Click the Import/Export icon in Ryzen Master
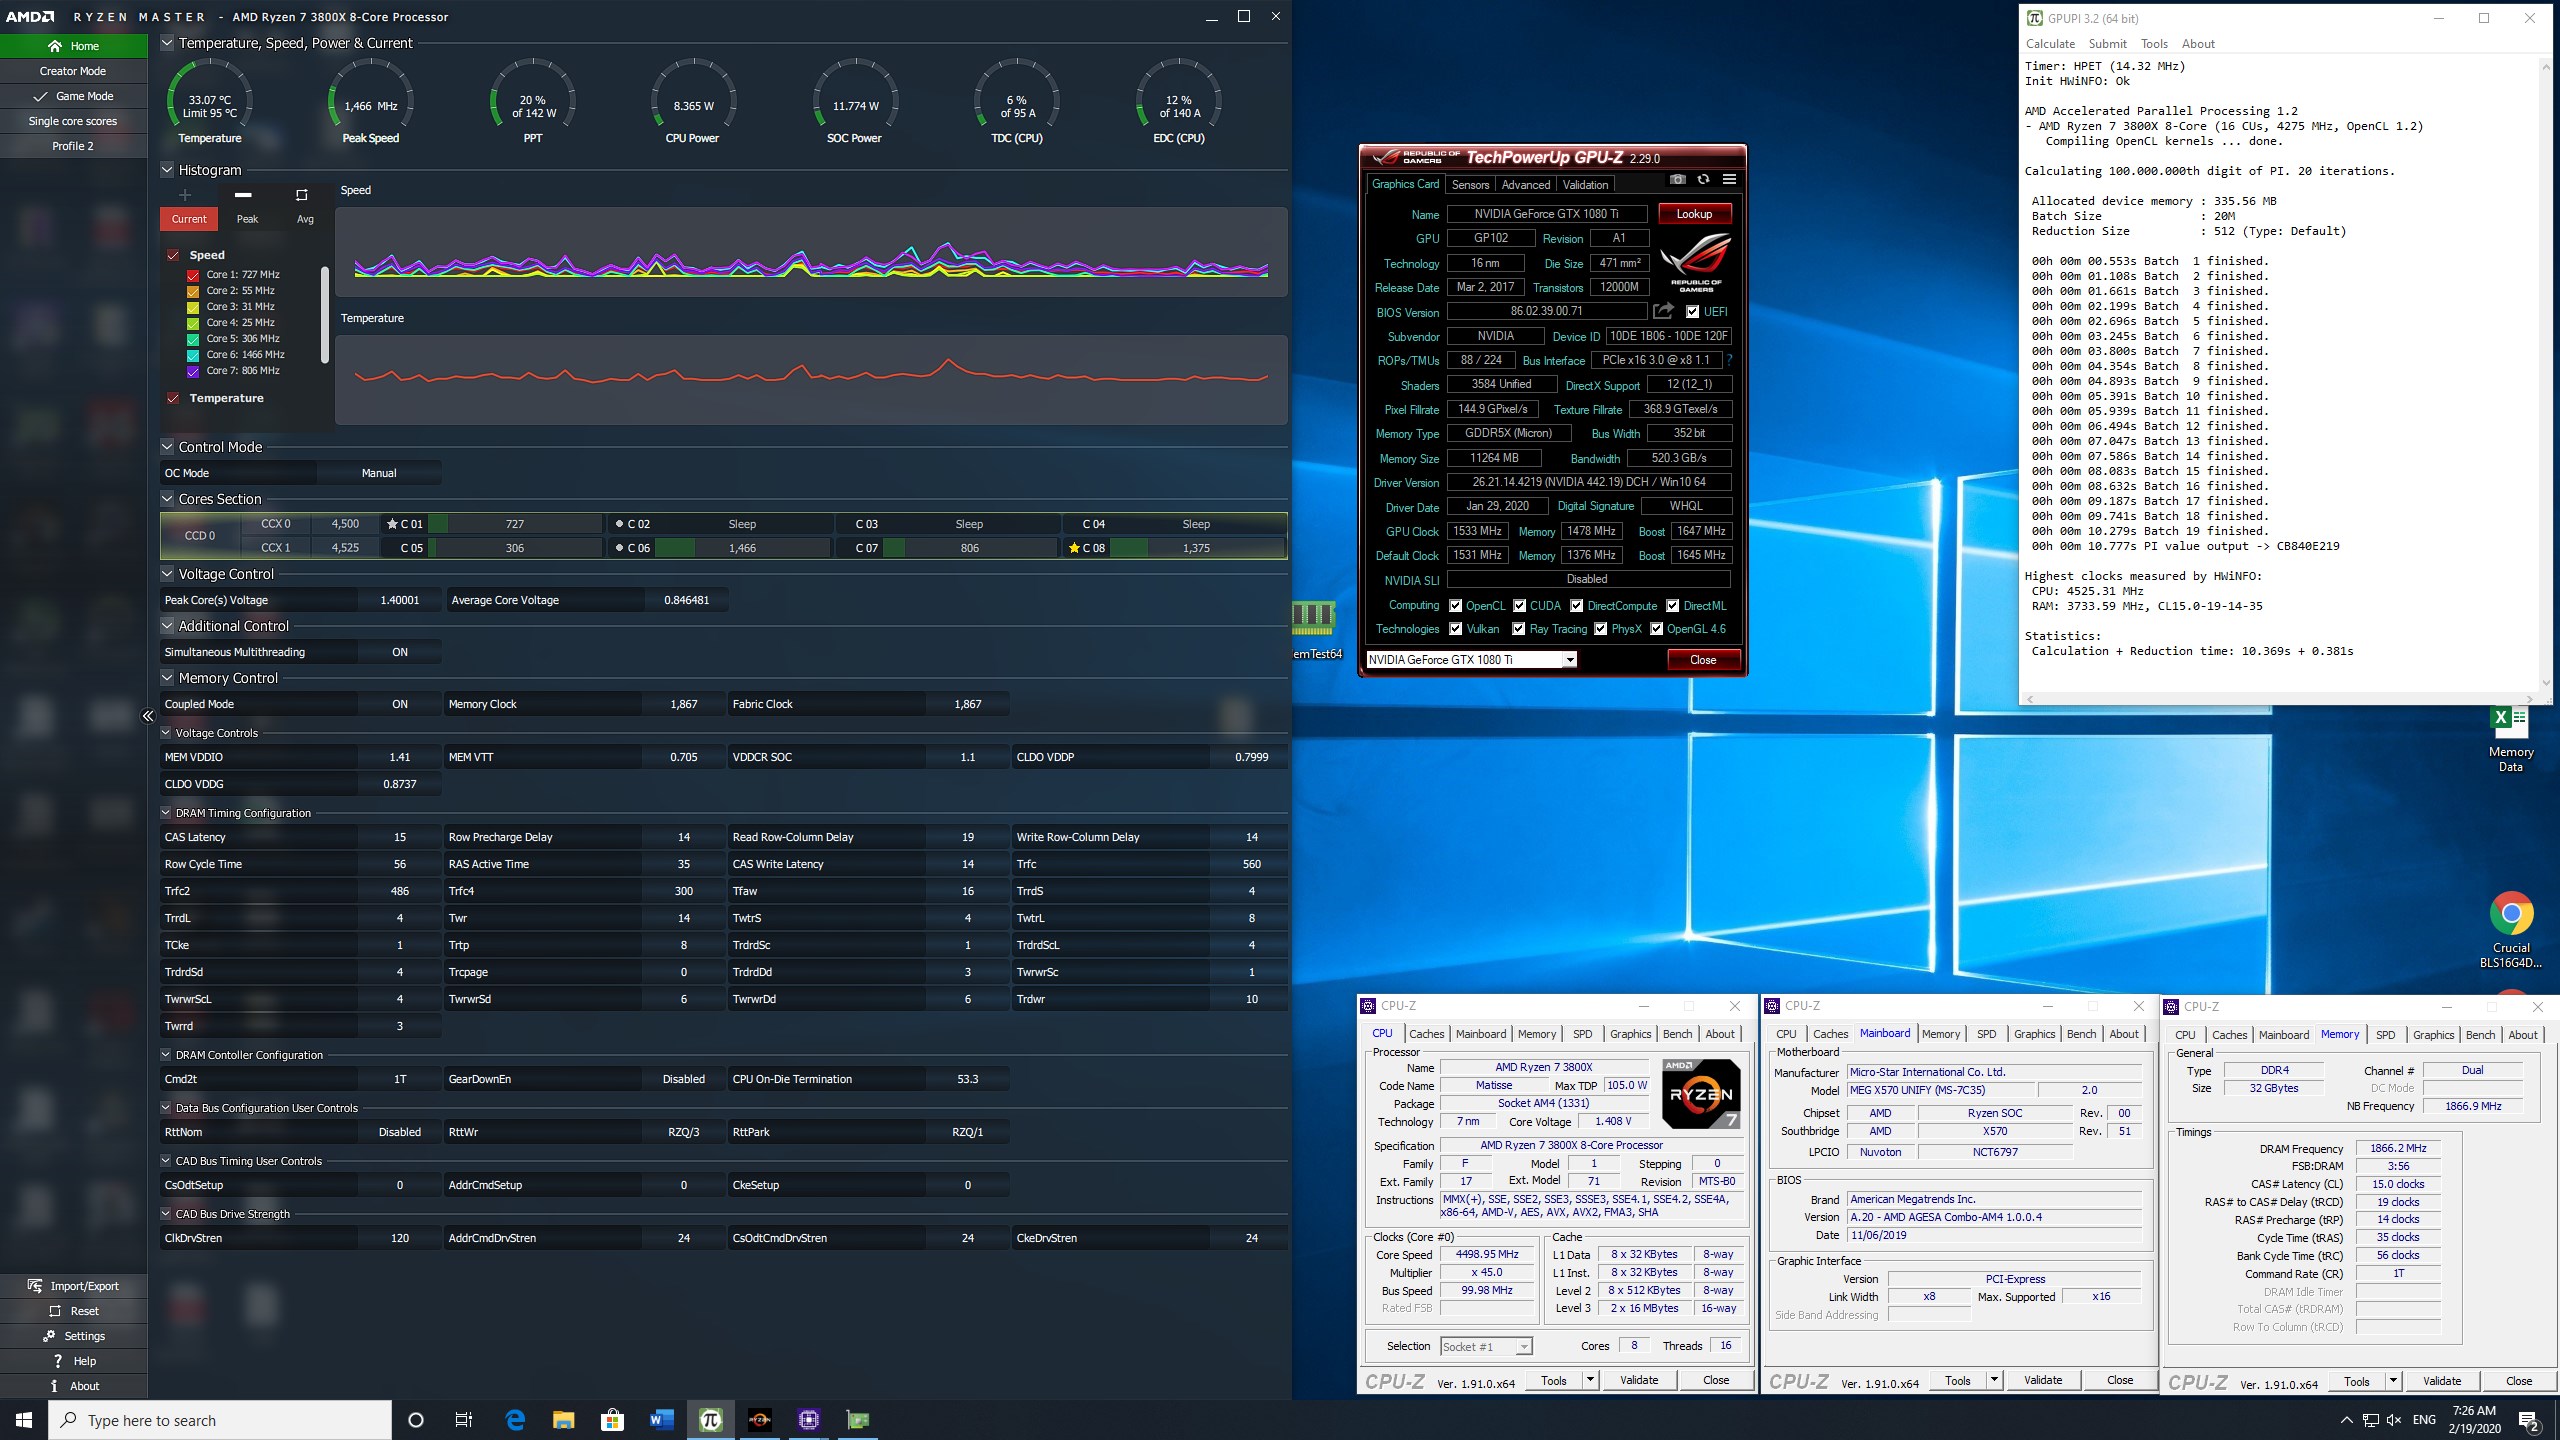This screenshot has width=2560, height=1440. tap(35, 1286)
